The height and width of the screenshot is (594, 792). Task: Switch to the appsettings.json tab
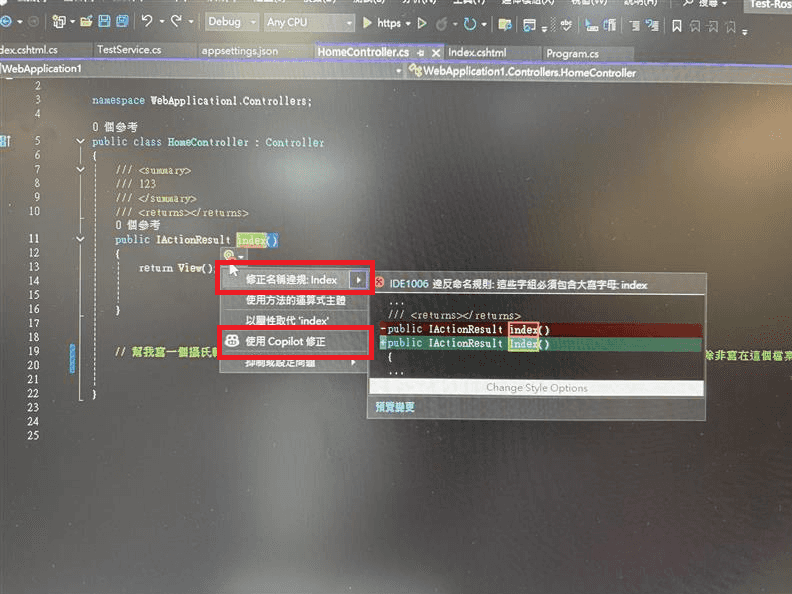coord(239,51)
